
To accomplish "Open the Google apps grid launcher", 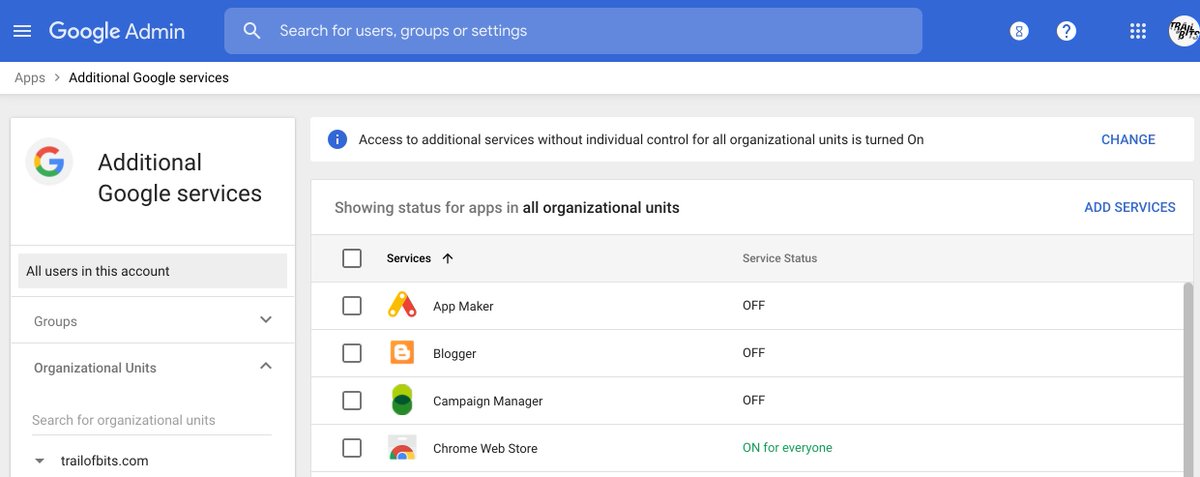I will [x=1137, y=31].
